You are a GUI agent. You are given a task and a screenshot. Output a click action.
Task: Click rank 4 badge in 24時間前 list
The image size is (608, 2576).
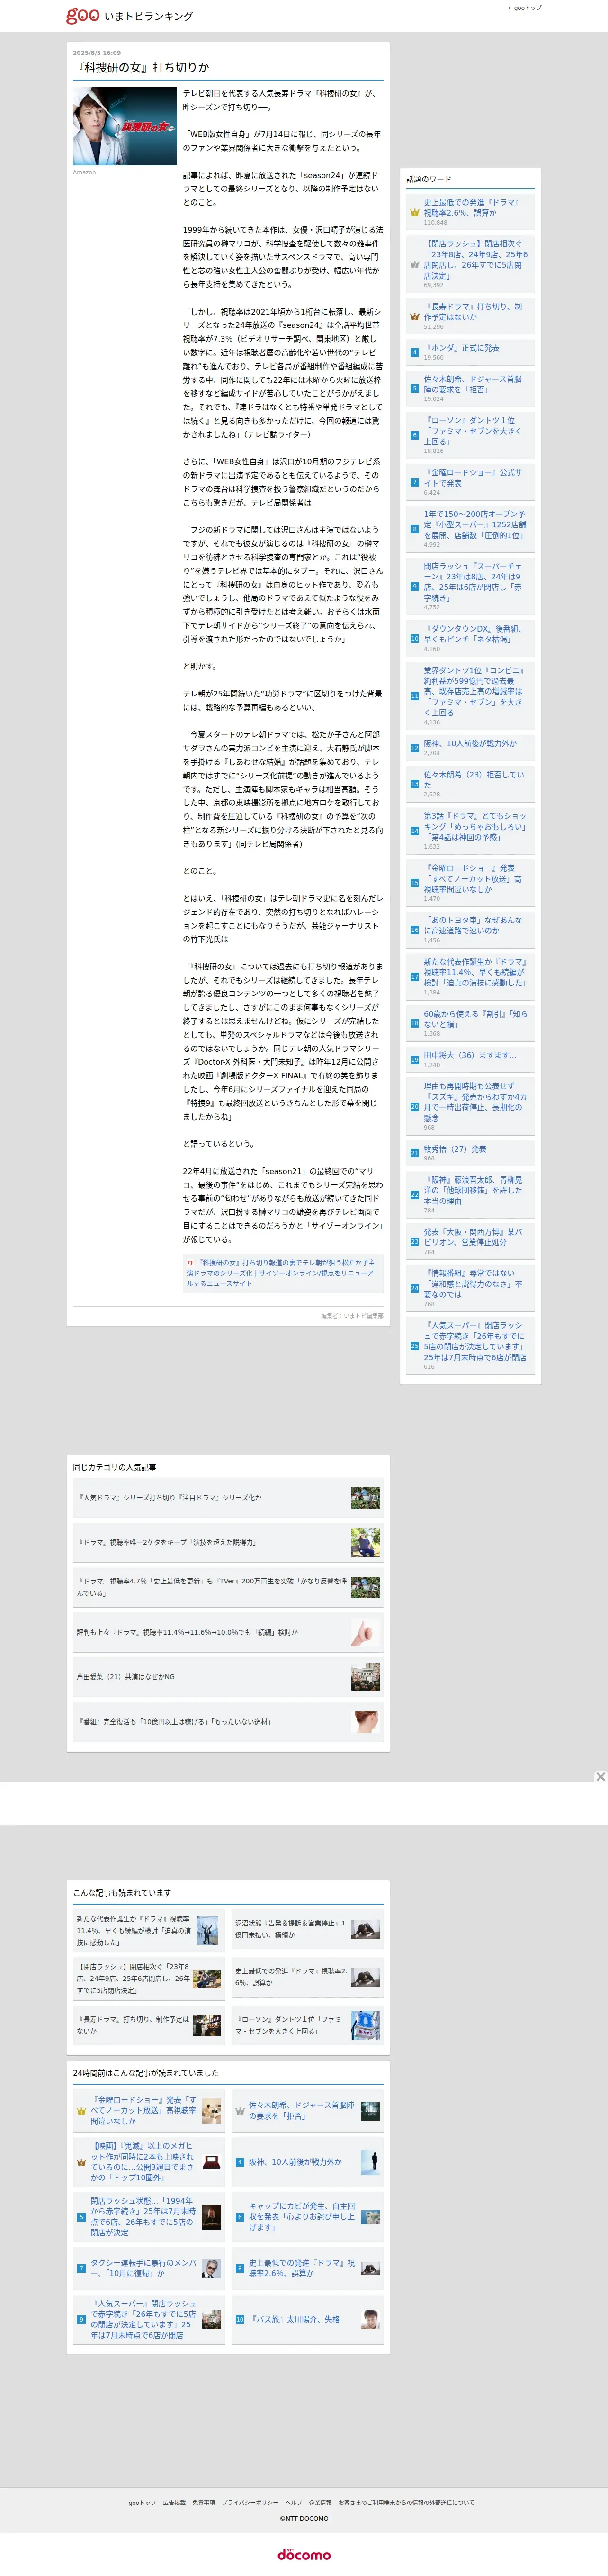click(240, 2162)
